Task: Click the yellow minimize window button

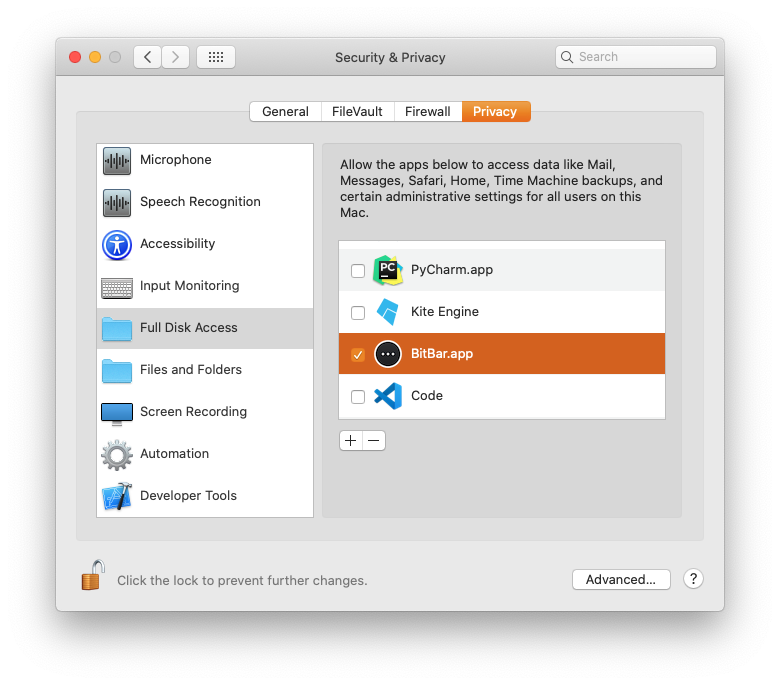Action: [x=95, y=57]
